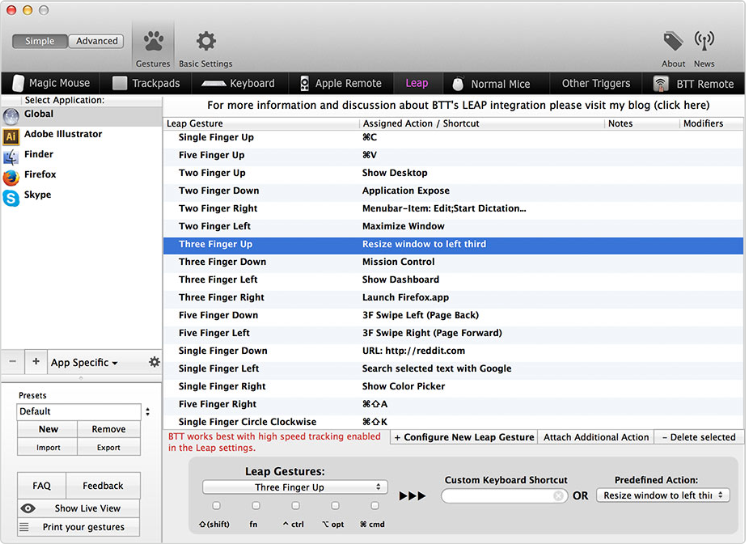Sort by the Leap Gesture column header
This screenshot has width=746, height=544.
click(261, 123)
